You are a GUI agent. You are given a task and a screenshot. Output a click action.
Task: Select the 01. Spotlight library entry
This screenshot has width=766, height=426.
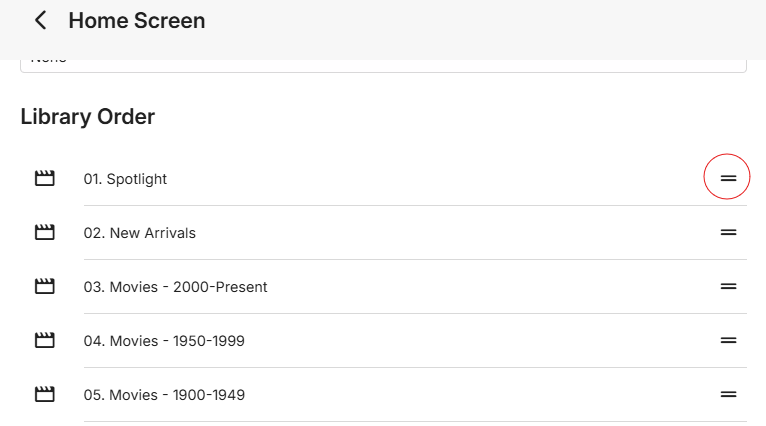125,179
